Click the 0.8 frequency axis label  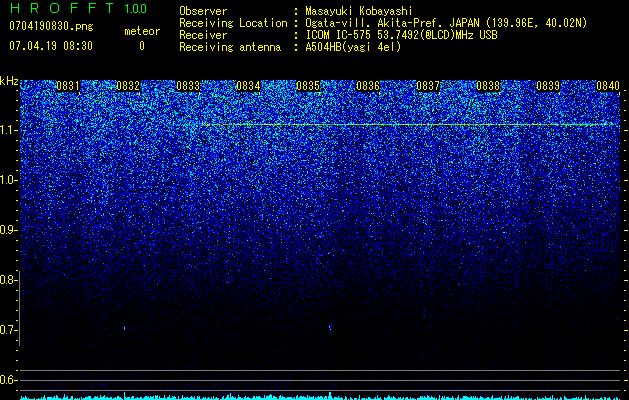tap(8, 280)
